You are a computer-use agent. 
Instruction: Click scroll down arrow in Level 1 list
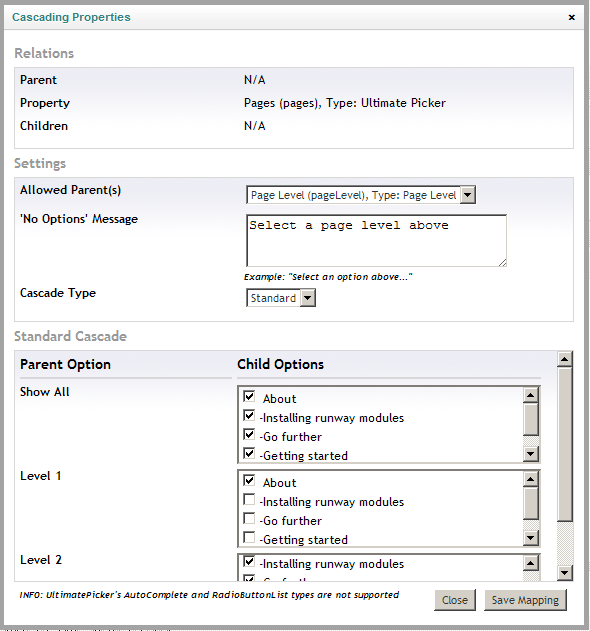(530, 538)
